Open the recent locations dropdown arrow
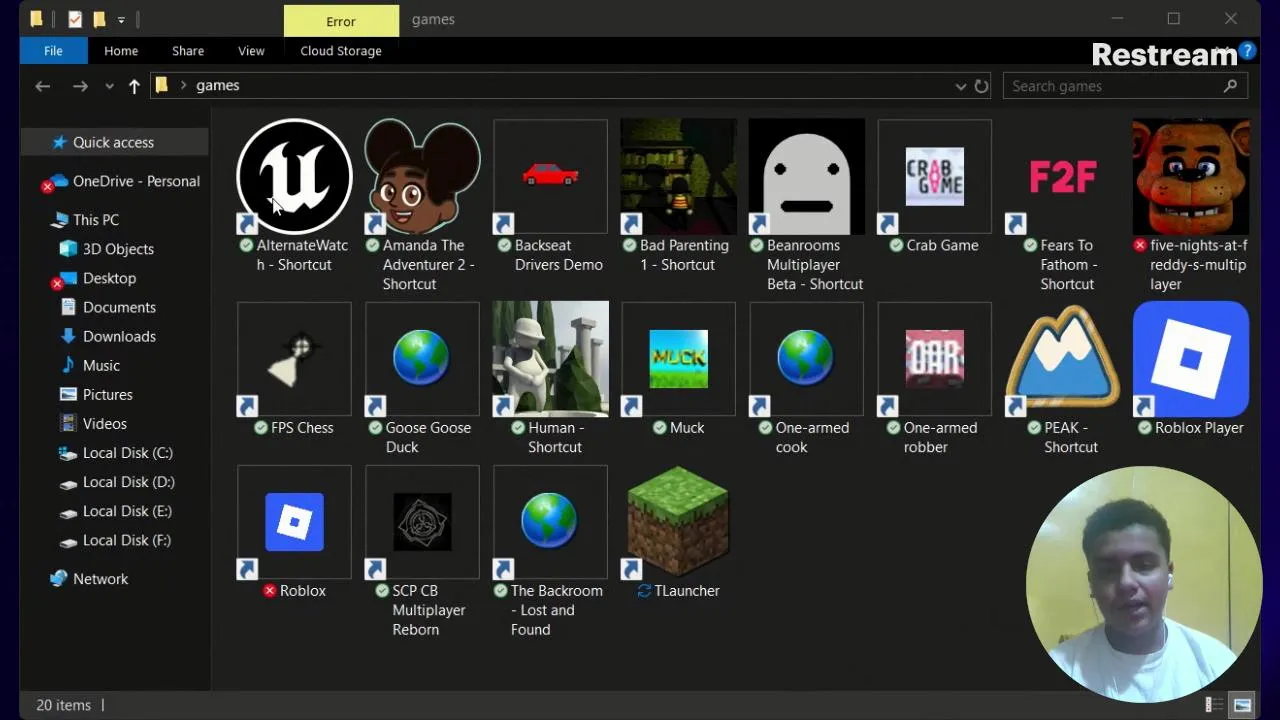Viewport: 1280px width, 720px height. pos(109,86)
